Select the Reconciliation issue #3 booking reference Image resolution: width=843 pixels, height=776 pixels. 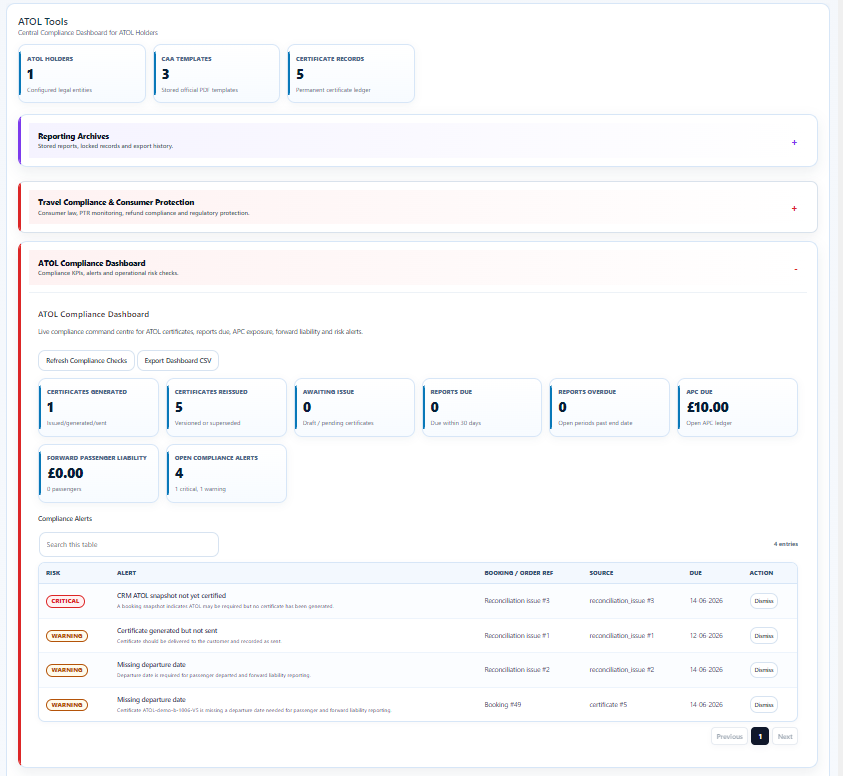click(517, 601)
